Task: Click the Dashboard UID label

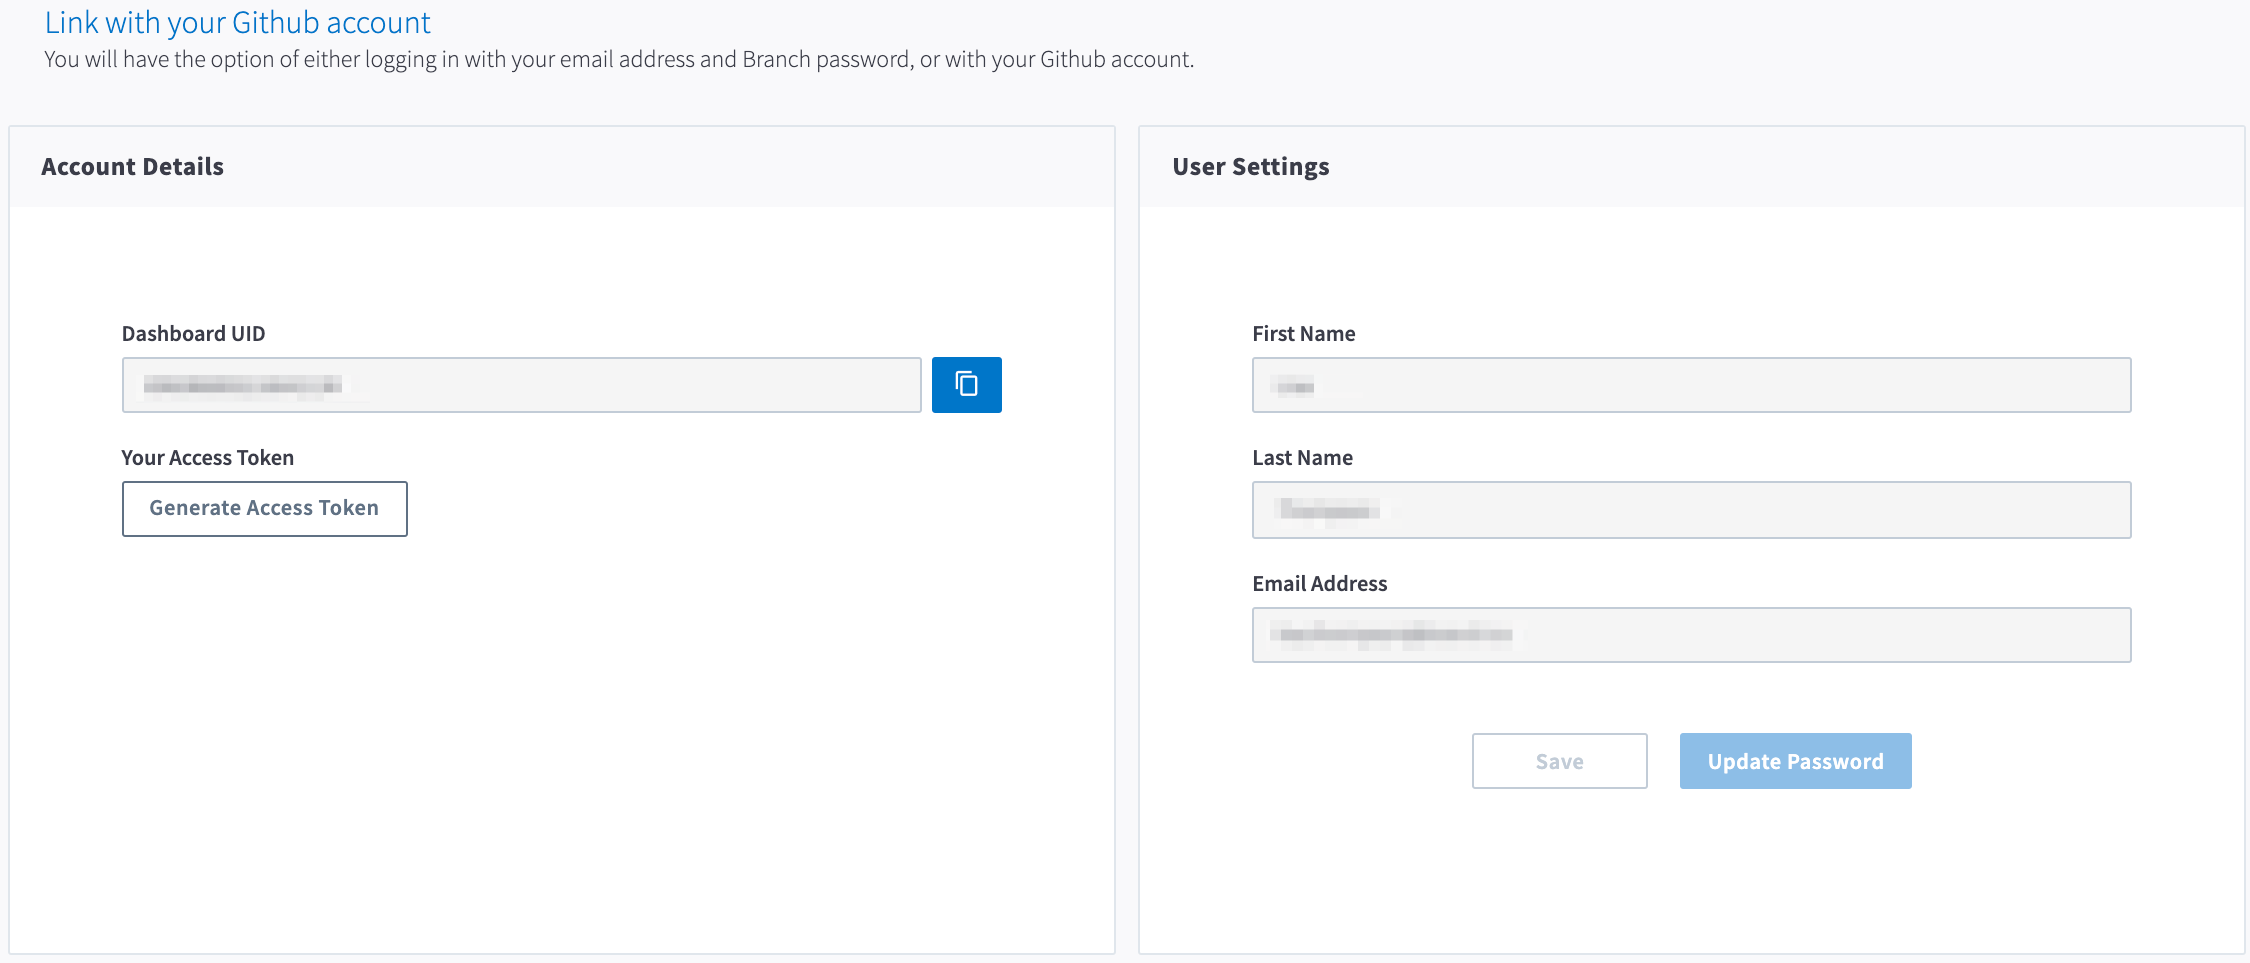Action: pos(193,334)
